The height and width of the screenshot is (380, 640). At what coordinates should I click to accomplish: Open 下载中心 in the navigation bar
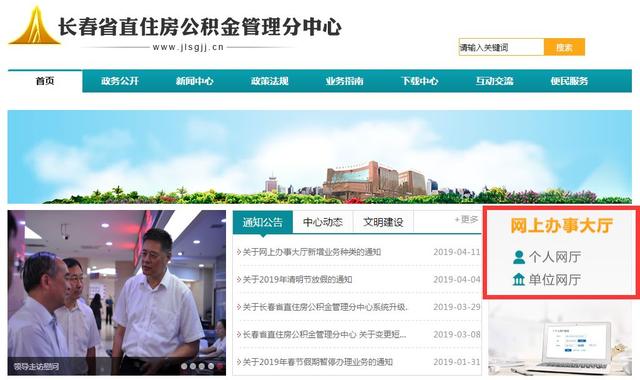click(x=419, y=81)
